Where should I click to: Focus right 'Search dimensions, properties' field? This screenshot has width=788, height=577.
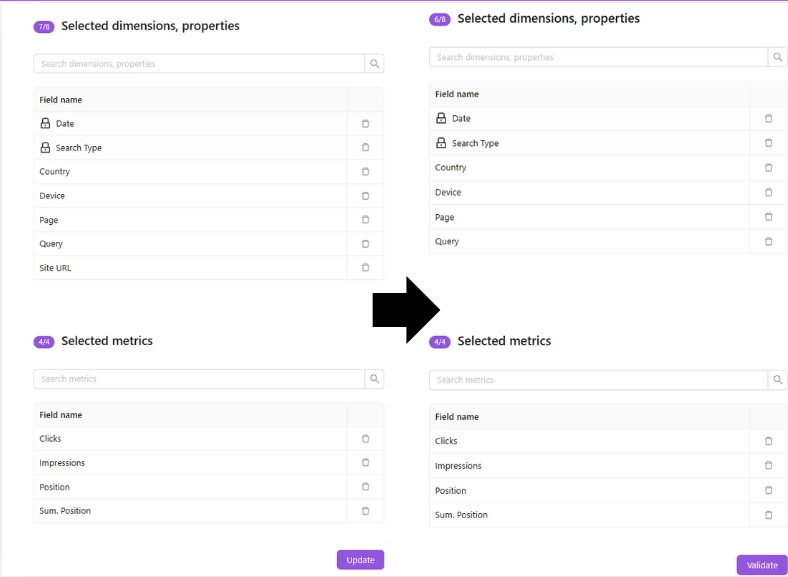599,57
